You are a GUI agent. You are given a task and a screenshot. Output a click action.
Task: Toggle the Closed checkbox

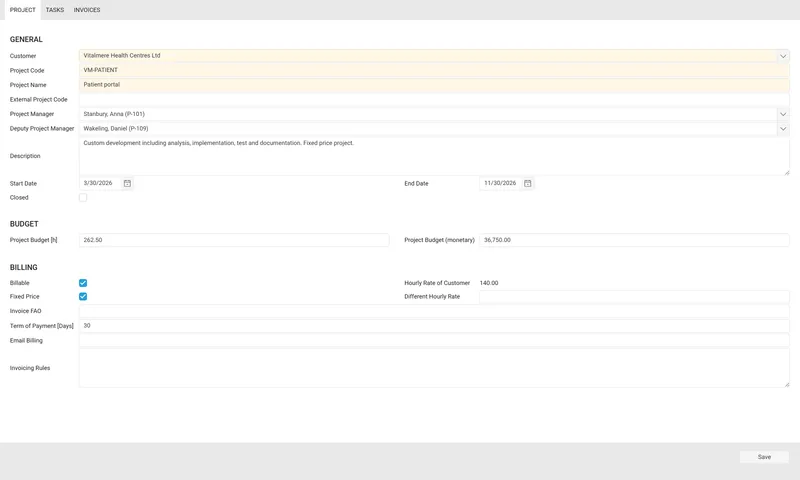83,197
